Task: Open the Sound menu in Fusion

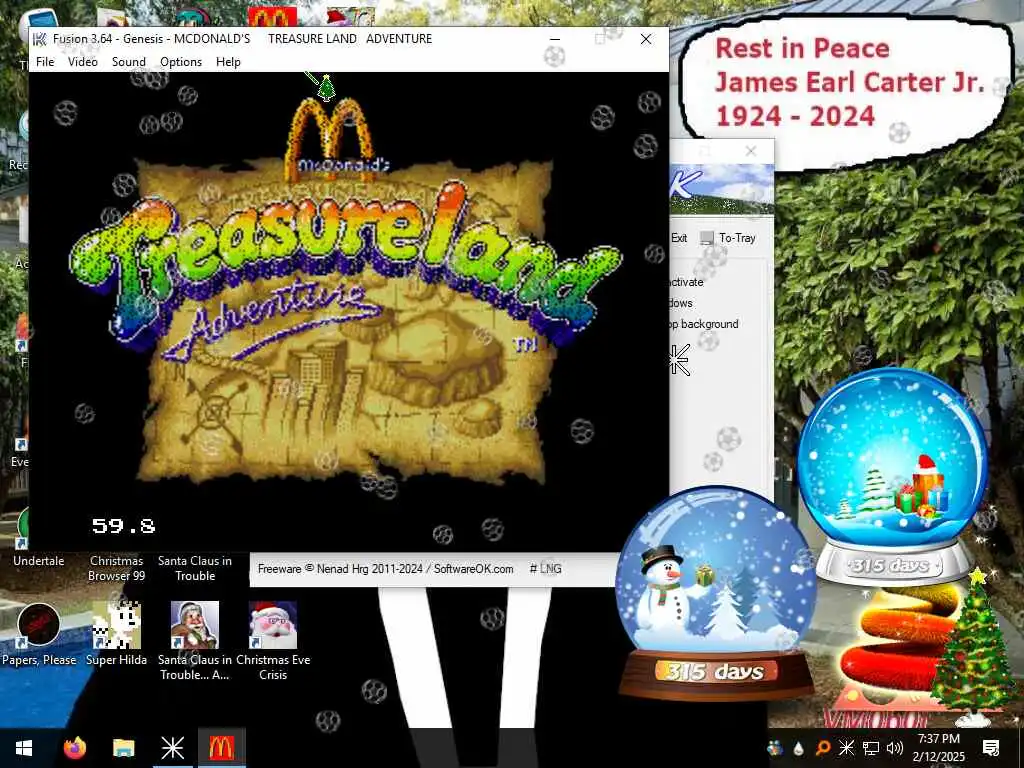Action: point(129,62)
